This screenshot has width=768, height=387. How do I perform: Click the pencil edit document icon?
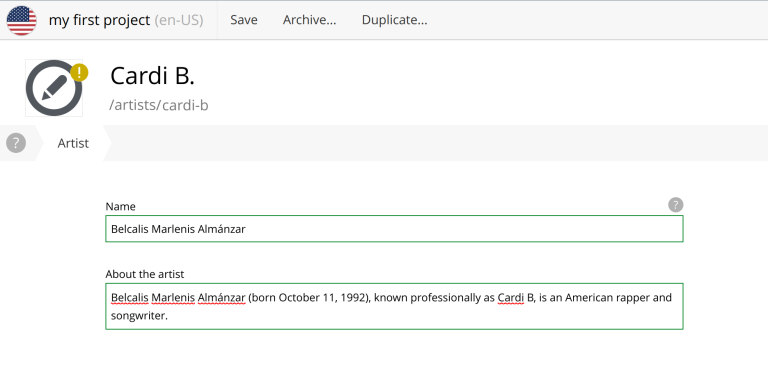click(54, 88)
